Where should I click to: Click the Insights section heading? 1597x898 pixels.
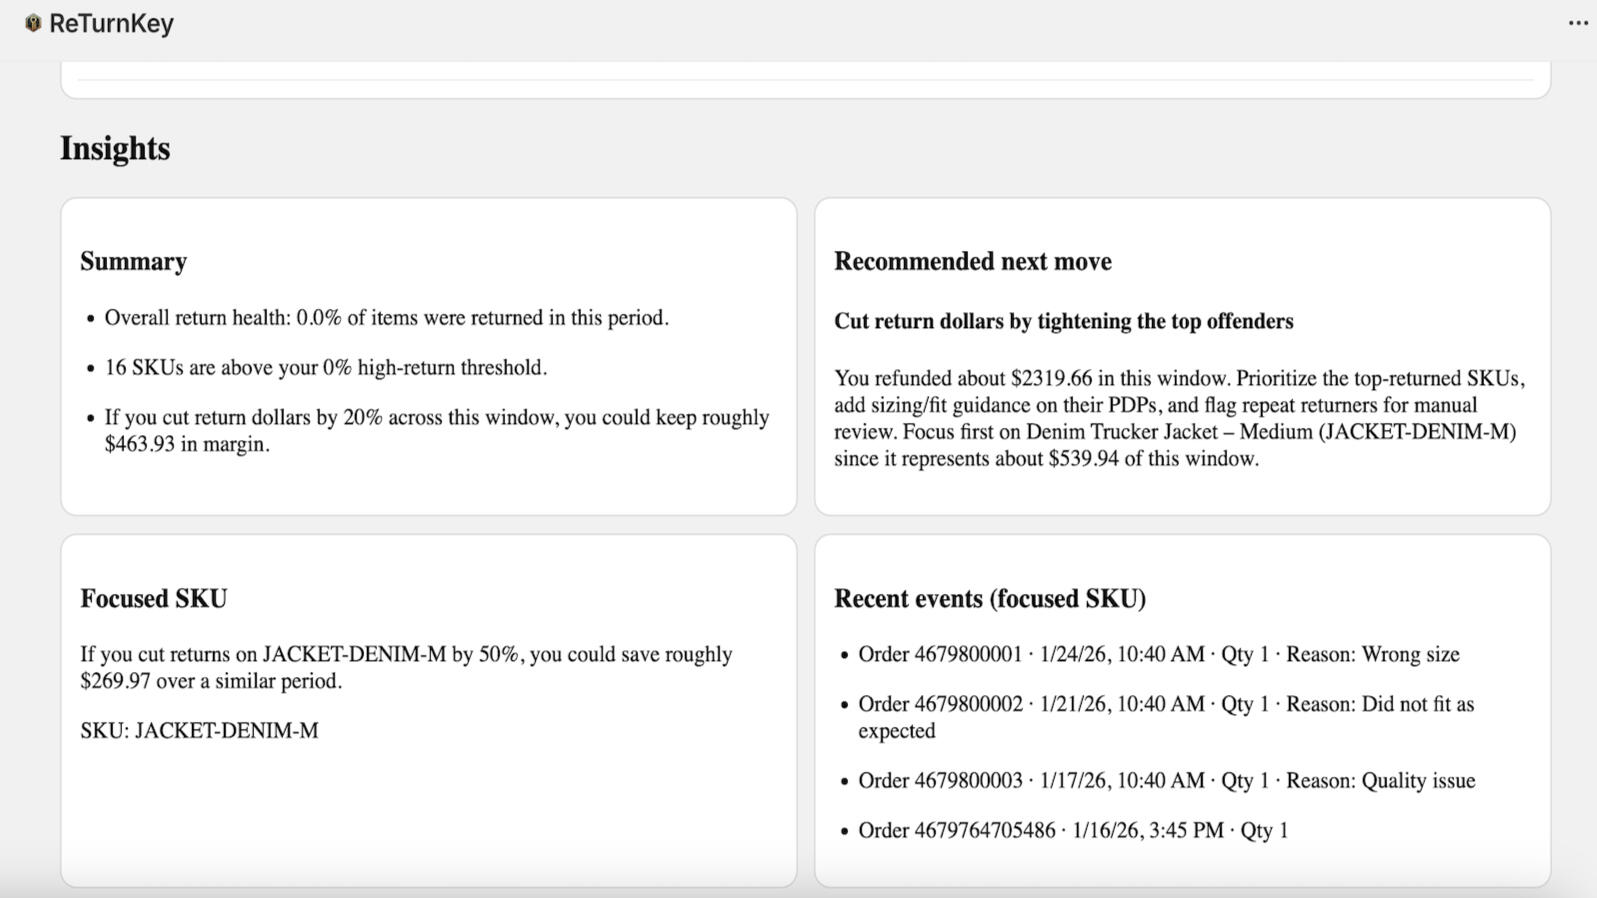click(115, 148)
